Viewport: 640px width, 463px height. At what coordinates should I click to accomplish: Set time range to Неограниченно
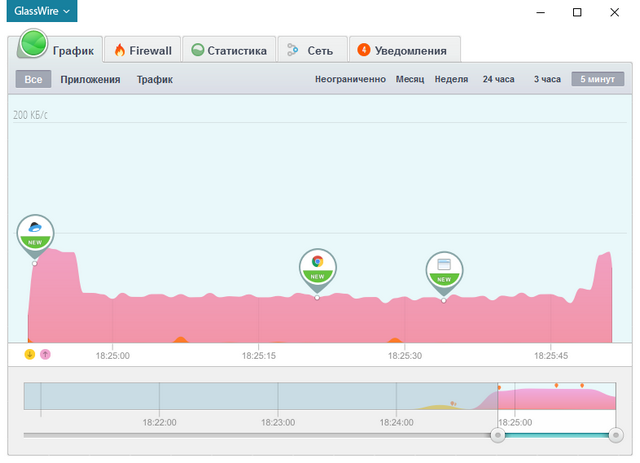click(x=350, y=80)
